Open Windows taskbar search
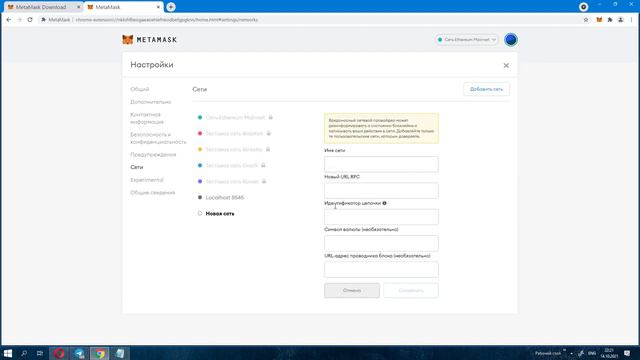The image size is (640, 360). (24, 353)
